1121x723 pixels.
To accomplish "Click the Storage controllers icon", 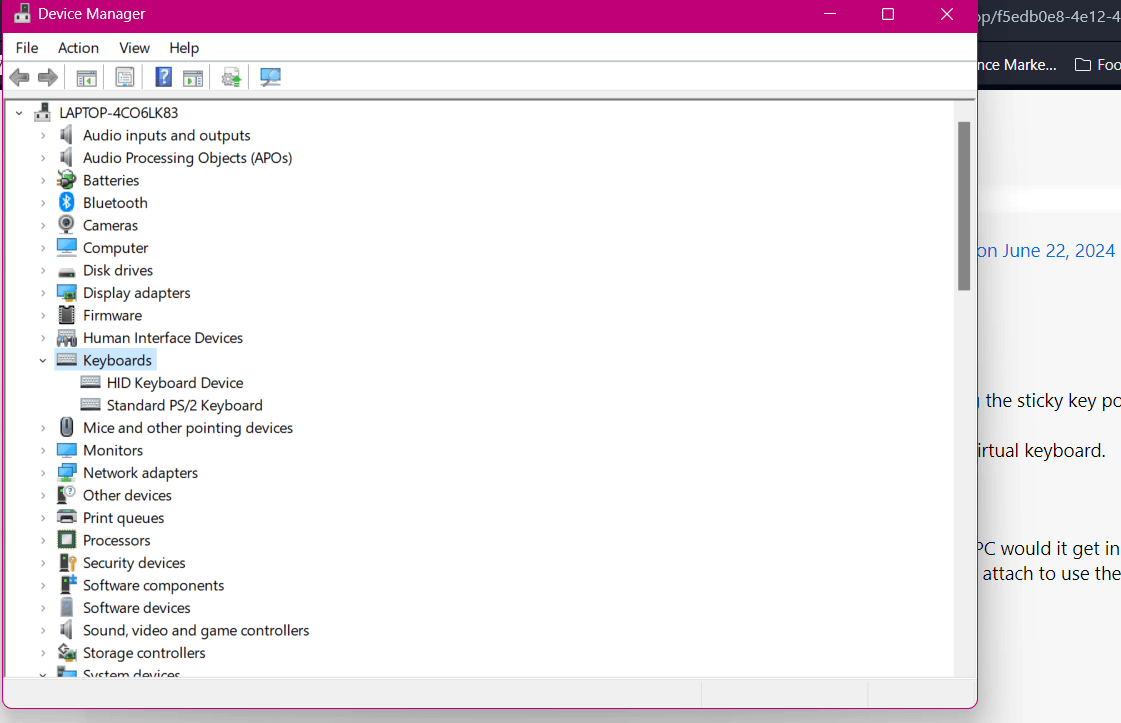I will point(67,652).
